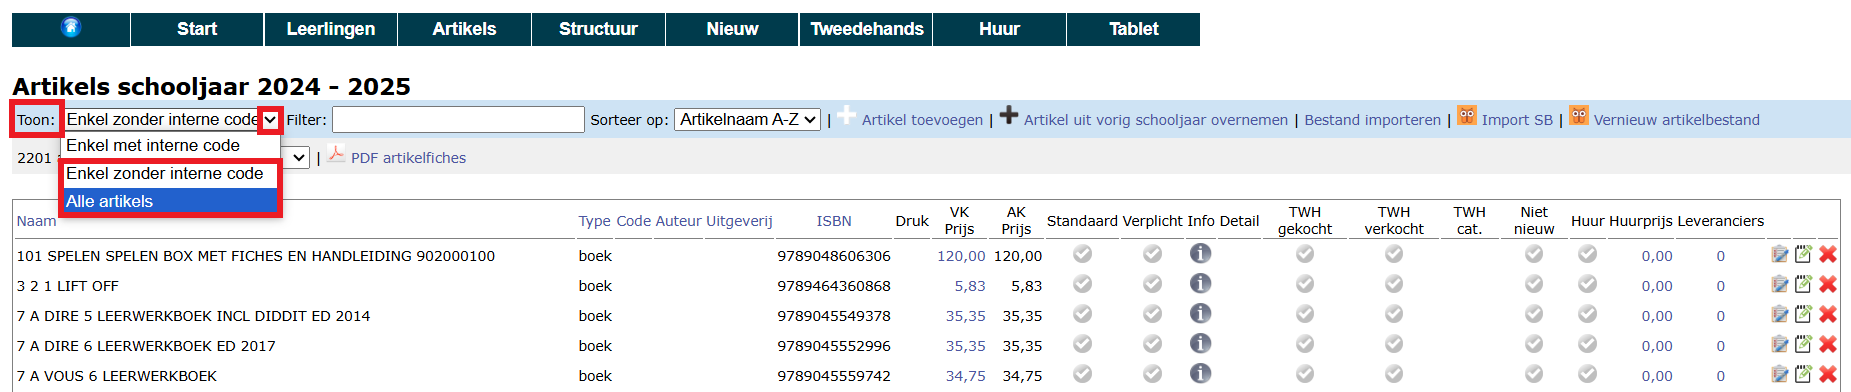Delete the 101 SPELEN SPELEN BOX article
This screenshot has height=392, width=1851.
(x=1828, y=255)
